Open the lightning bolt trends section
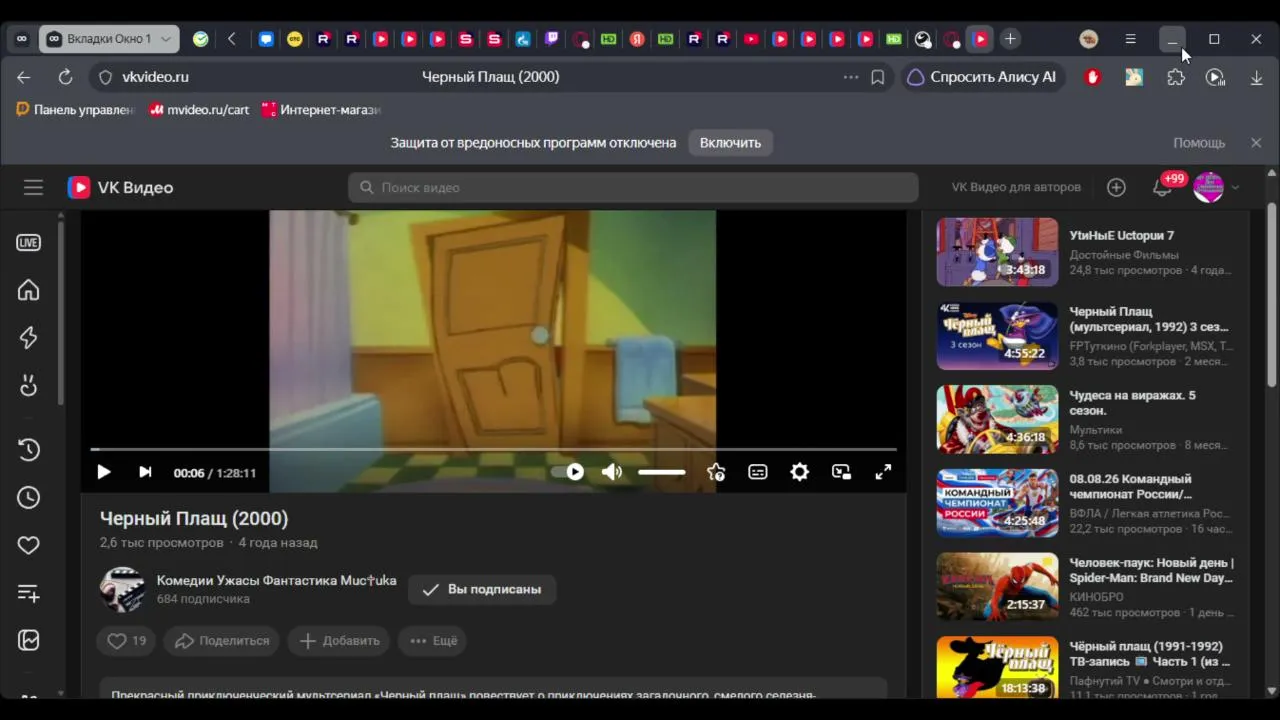This screenshot has height=720, width=1280. click(28, 337)
